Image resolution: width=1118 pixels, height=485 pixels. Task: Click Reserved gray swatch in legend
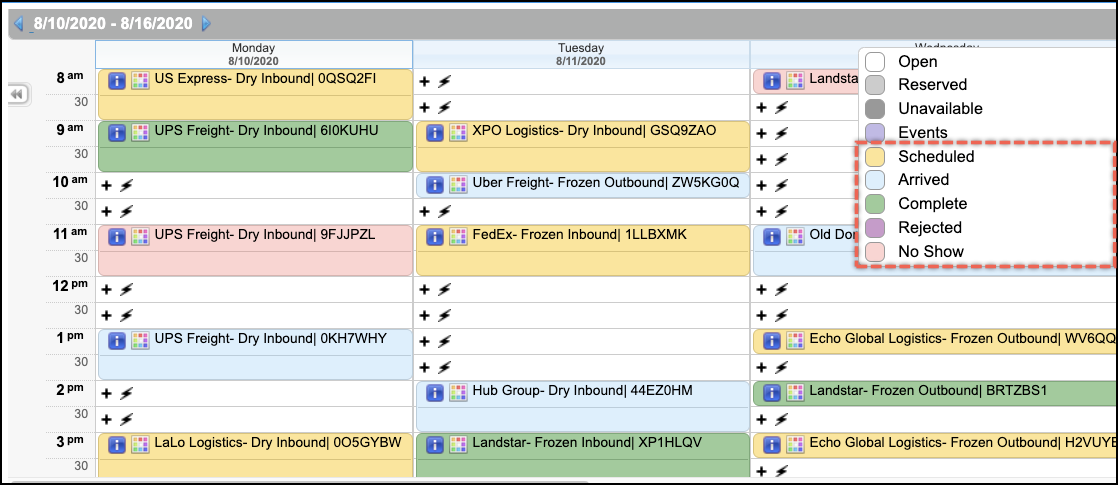(875, 85)
